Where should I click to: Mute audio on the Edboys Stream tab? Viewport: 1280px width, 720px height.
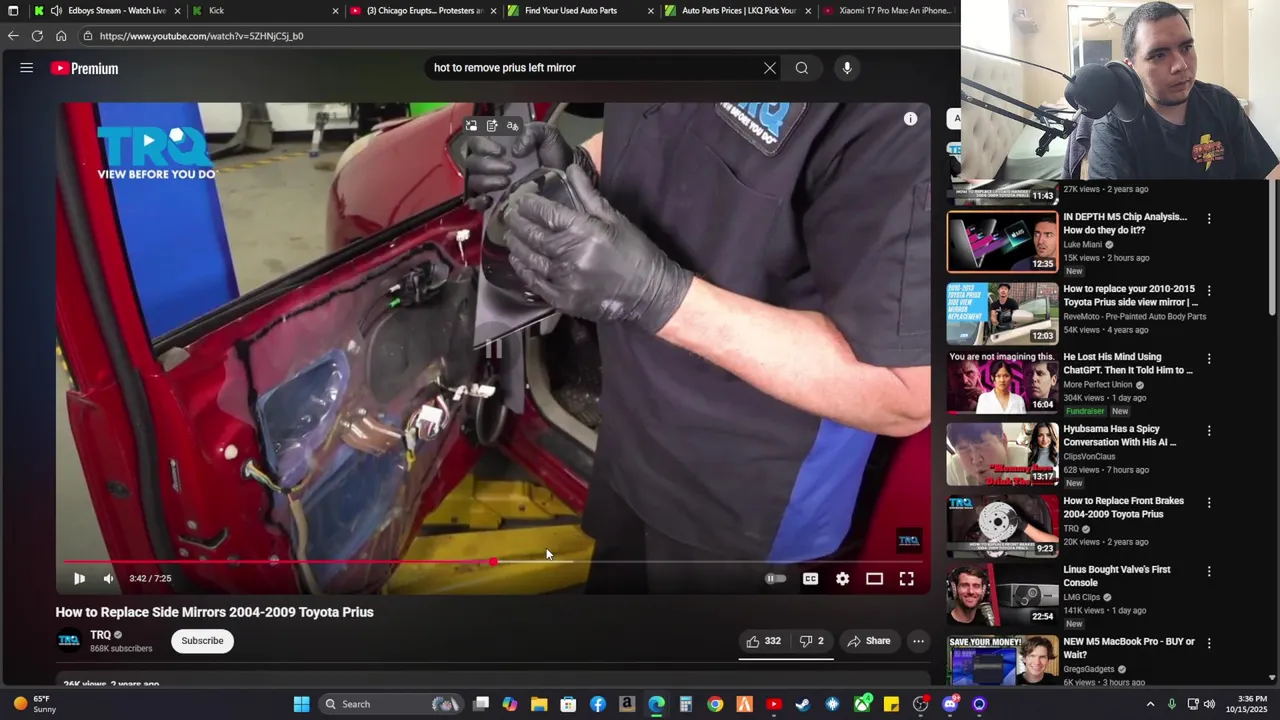tap(56, 11)
